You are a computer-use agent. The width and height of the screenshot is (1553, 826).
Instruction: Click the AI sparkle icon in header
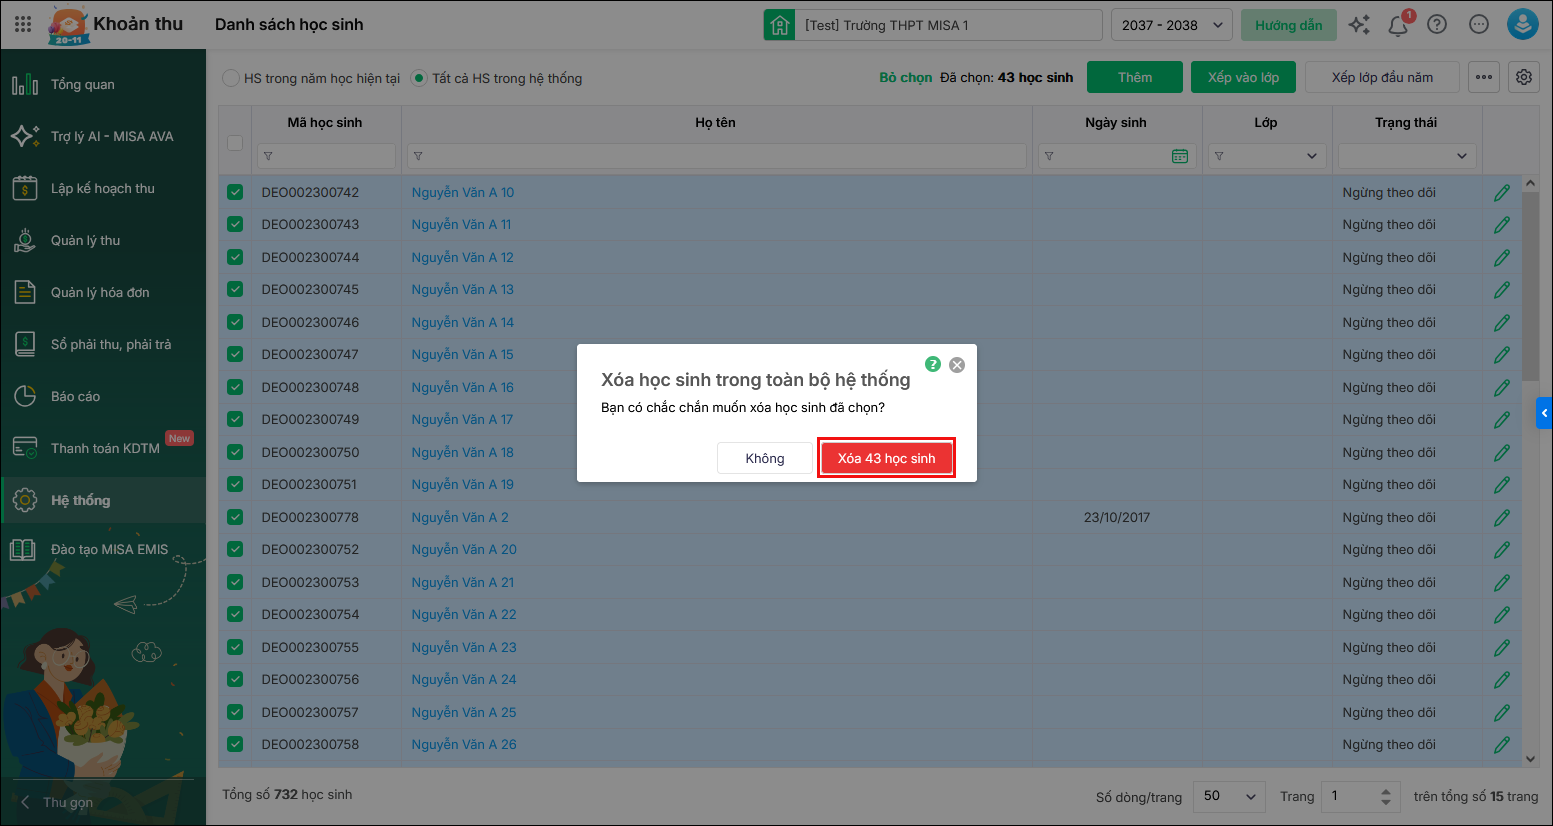(1359, 25)
